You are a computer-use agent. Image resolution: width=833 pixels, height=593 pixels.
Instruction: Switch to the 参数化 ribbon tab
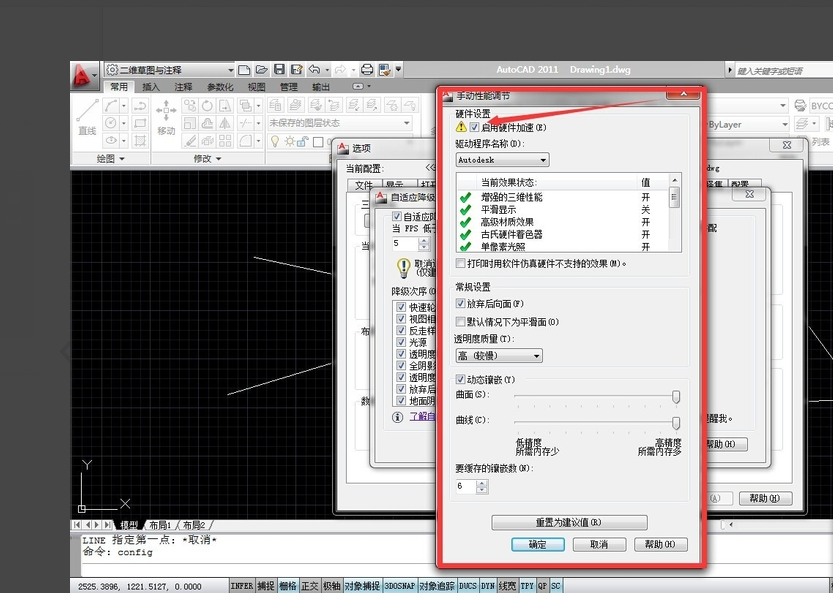[x=220, y=87]
